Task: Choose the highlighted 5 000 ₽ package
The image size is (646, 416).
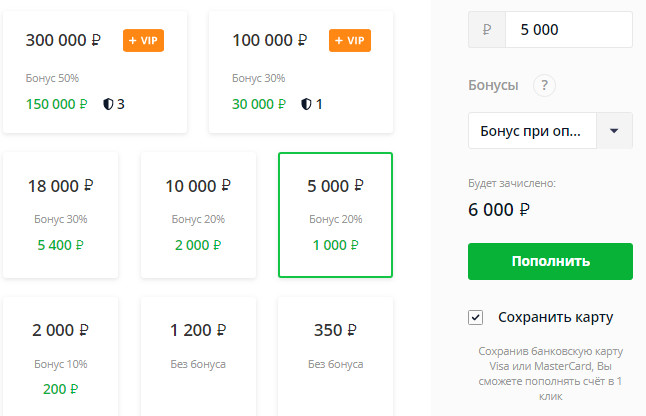Action: click(x=335, y=215)
